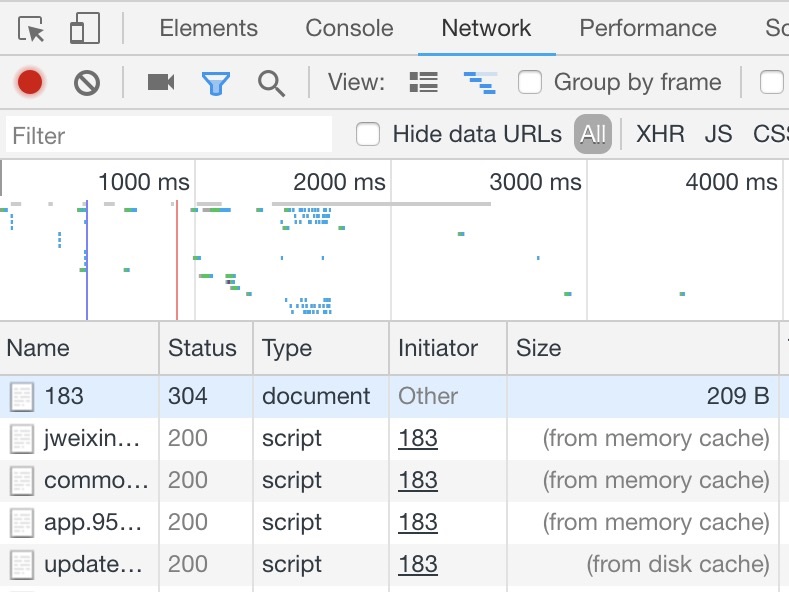
Task: Toggle the device toolbar icon
Action: coord(84,29)
